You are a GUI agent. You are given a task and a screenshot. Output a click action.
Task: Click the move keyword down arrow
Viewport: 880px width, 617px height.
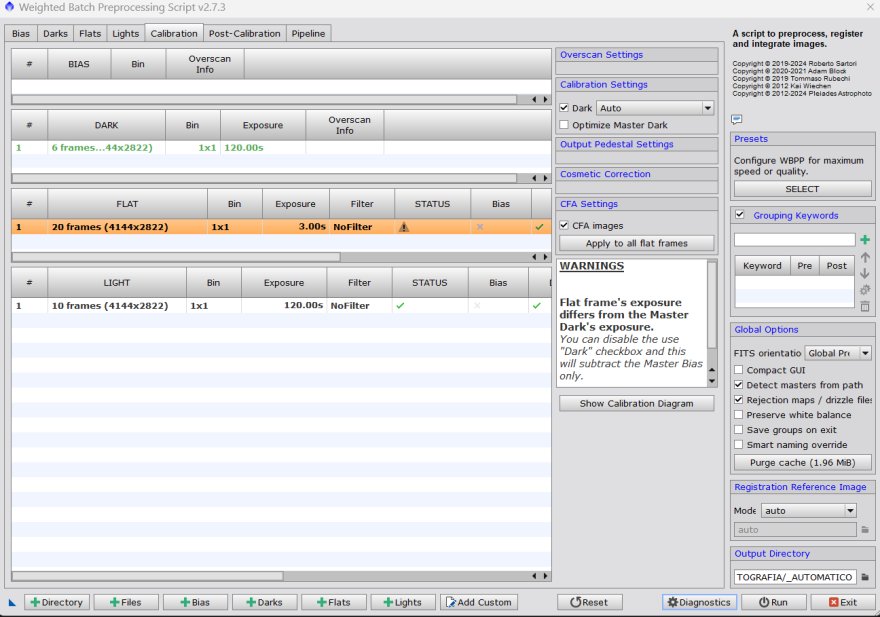tap(865, 273)
